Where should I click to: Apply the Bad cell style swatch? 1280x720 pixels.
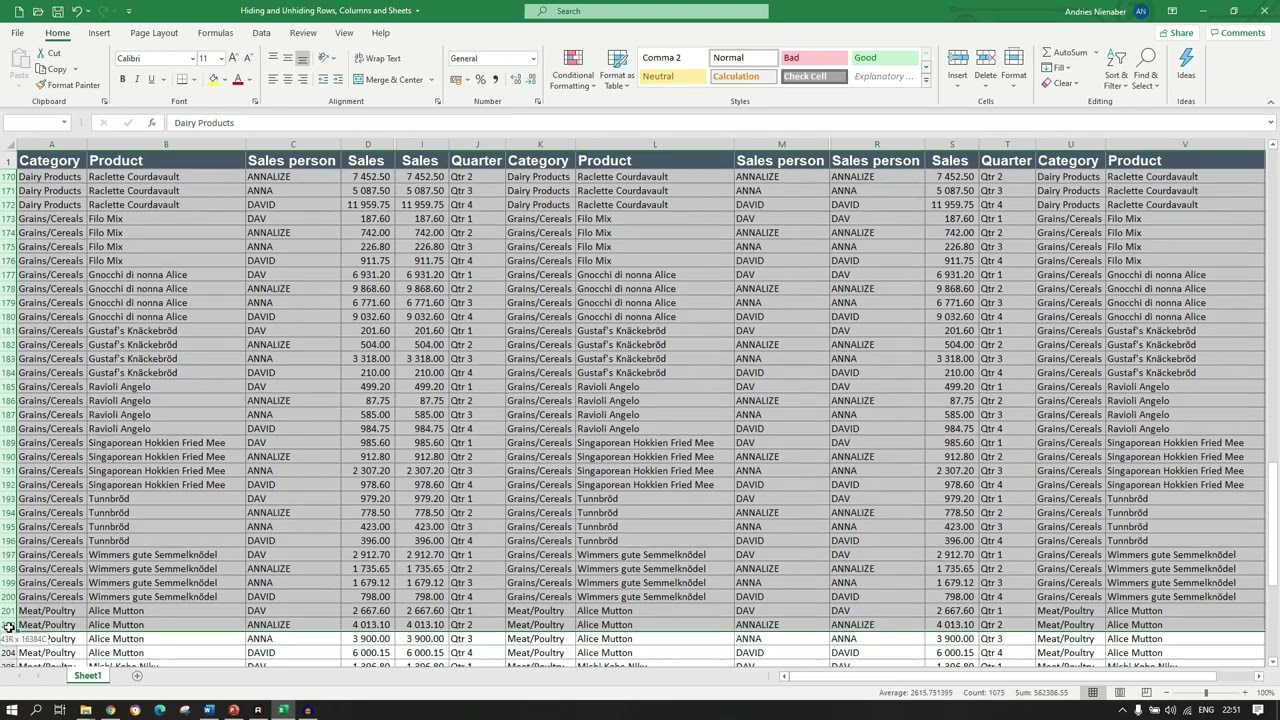click(814, 58)
